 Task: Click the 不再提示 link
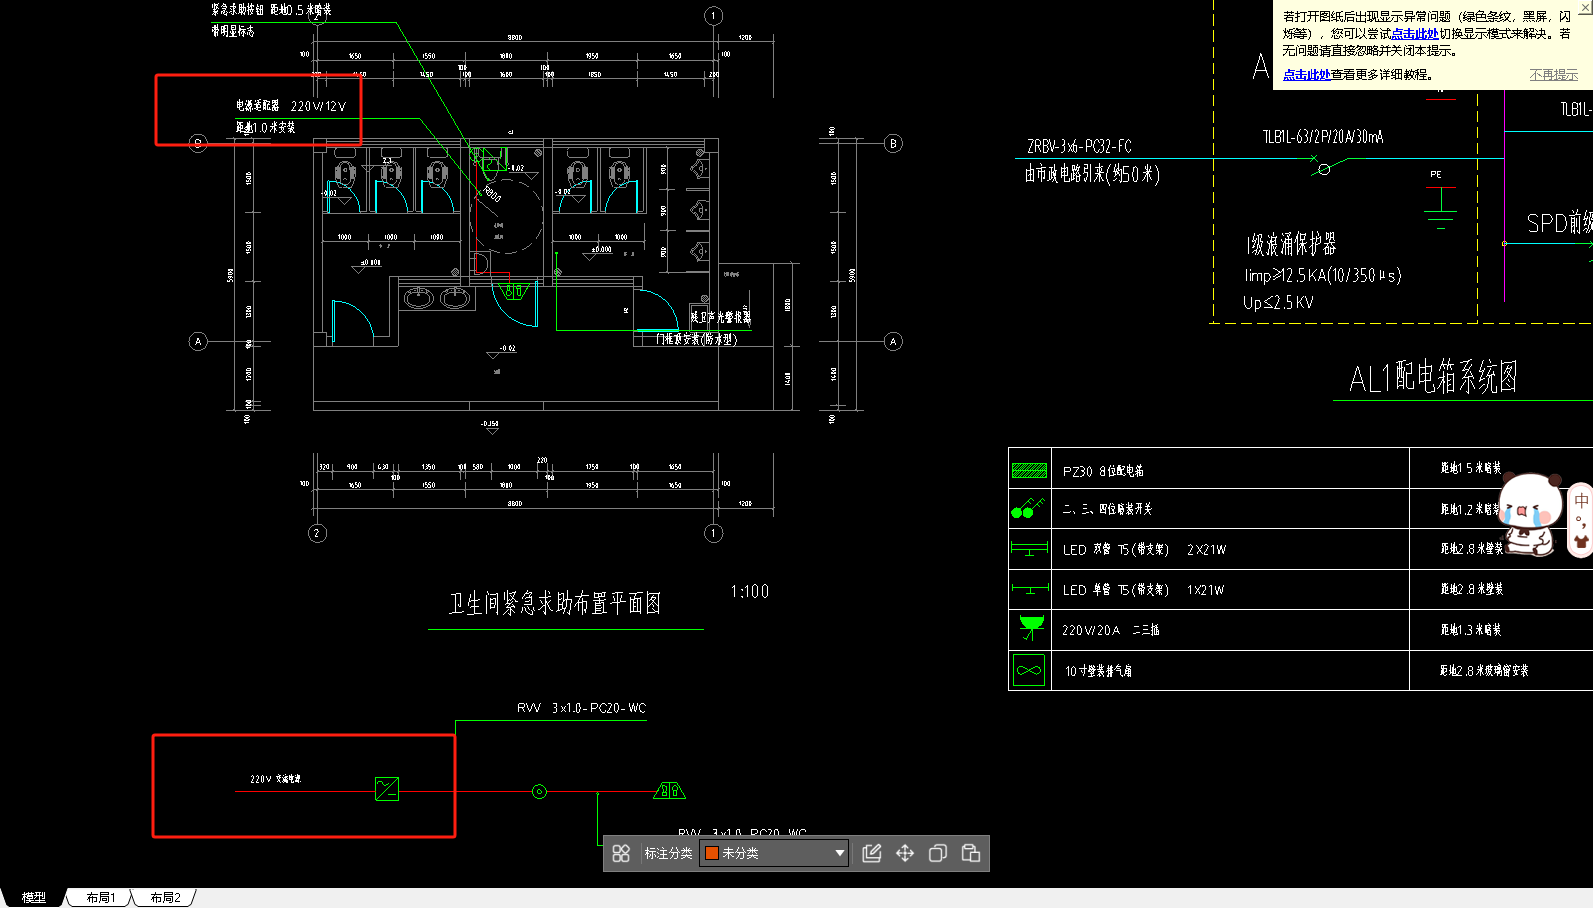[1554, 75]
